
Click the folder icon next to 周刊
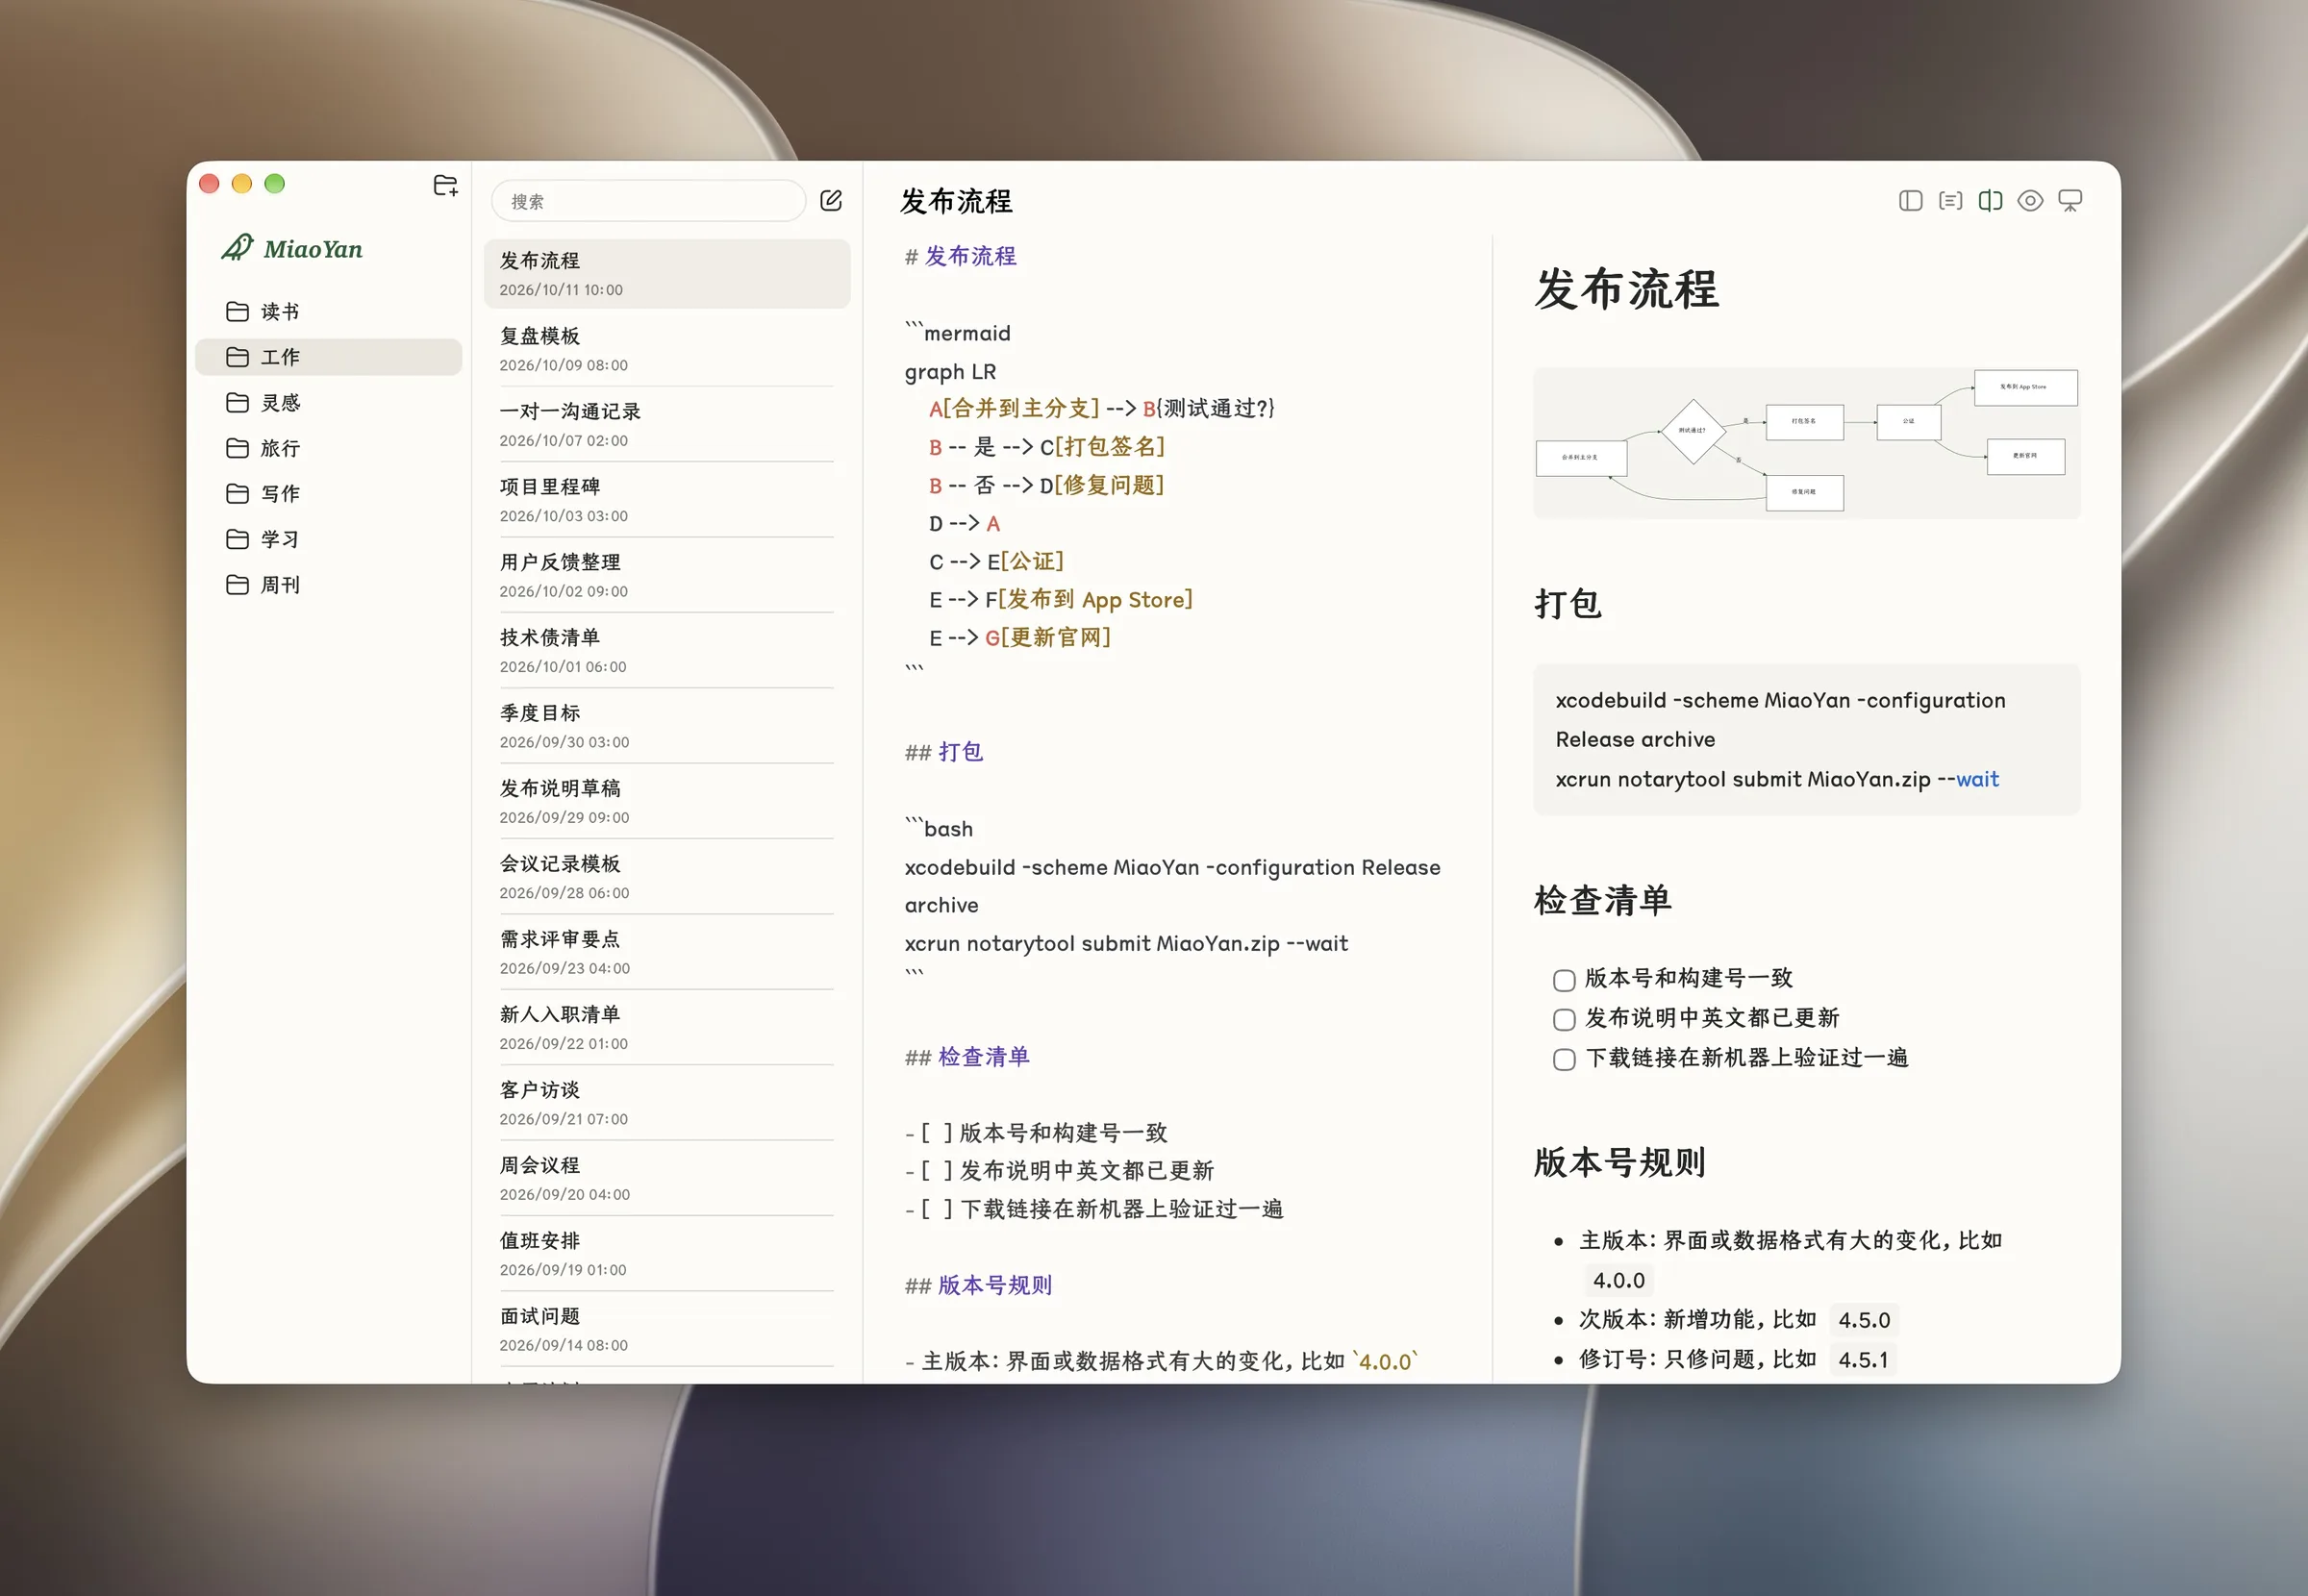(237, 585)
